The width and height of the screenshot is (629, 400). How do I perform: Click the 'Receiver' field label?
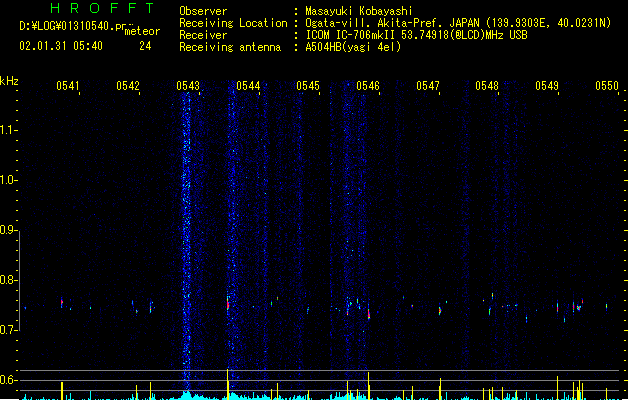(203, 35)
